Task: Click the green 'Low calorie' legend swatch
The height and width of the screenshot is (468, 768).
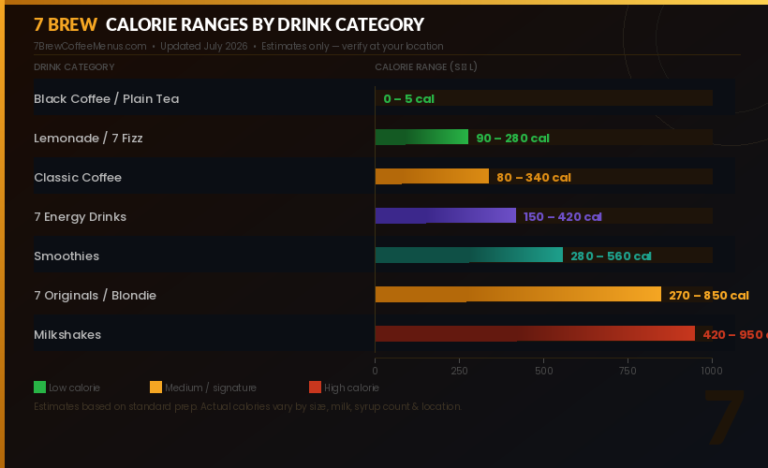Action: click(x=40, y=387)
